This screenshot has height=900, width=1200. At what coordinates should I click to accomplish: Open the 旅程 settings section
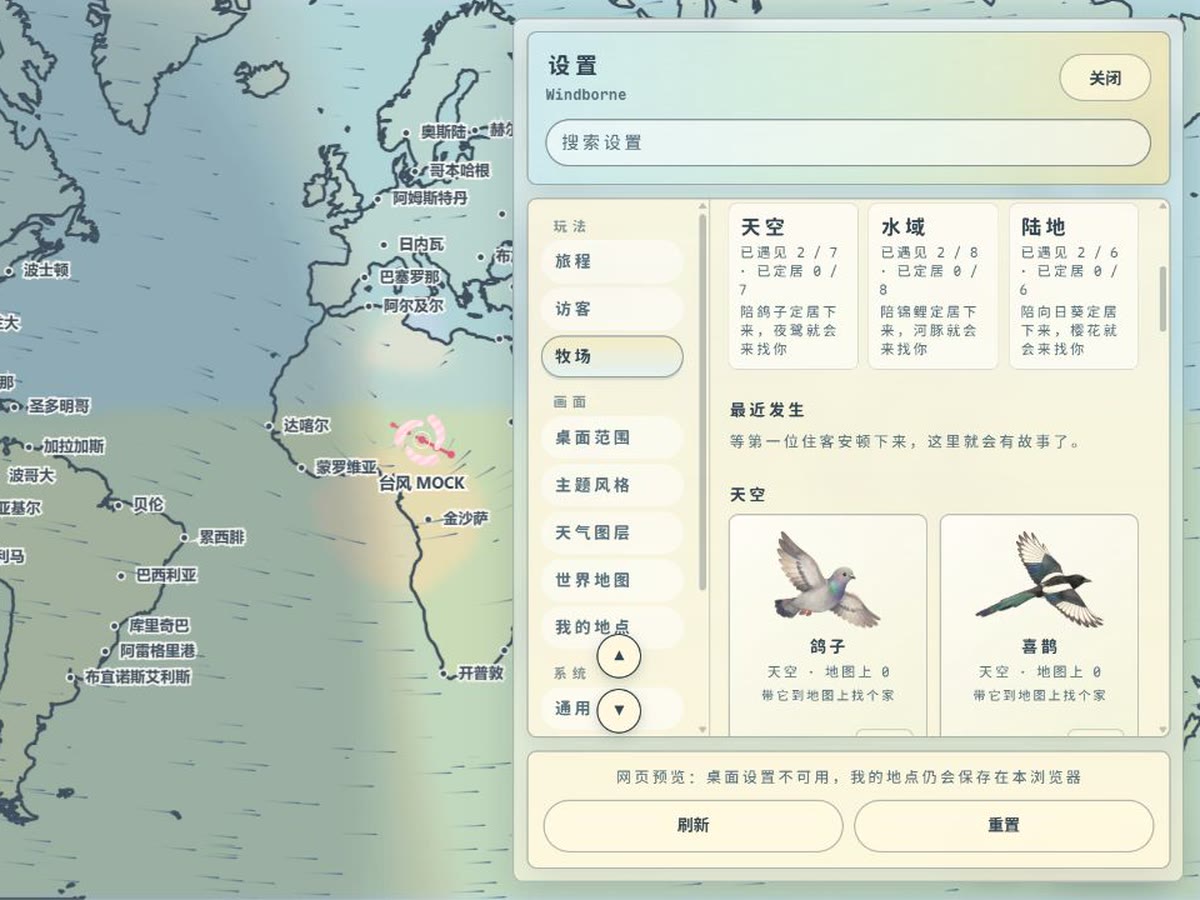(612, 261)
